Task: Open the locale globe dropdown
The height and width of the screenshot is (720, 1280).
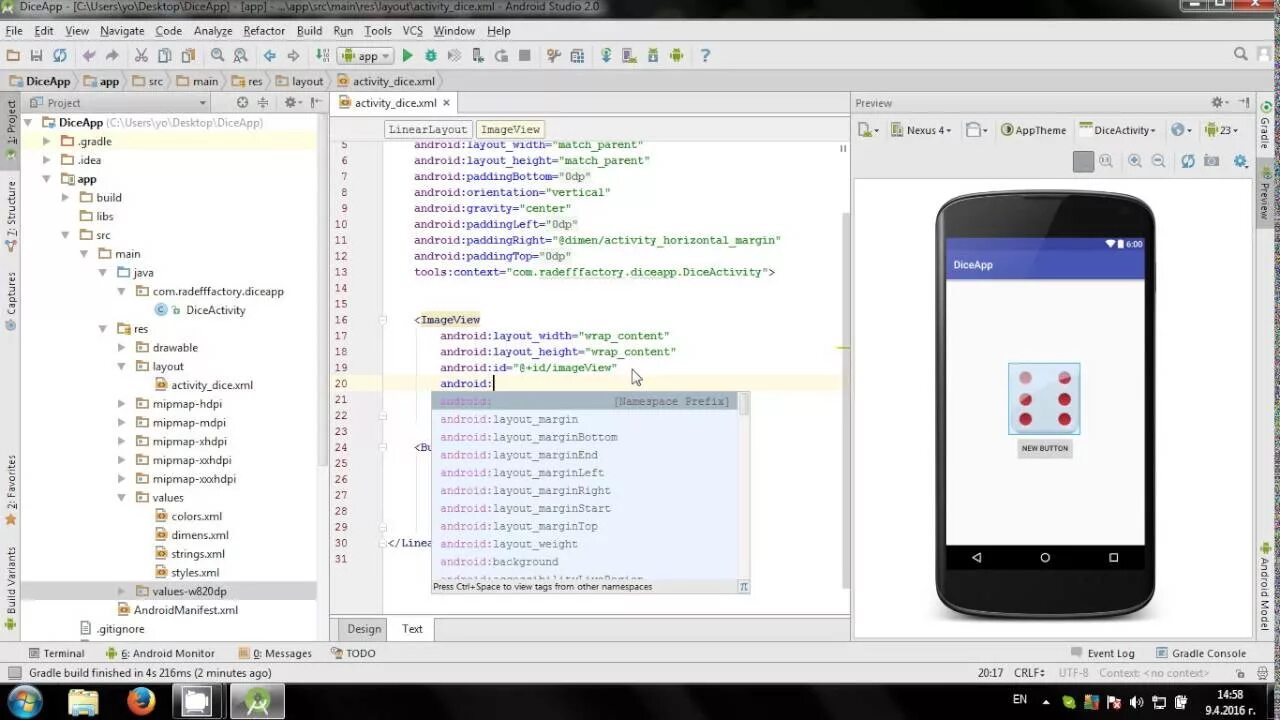Action: pos(1182,130)
